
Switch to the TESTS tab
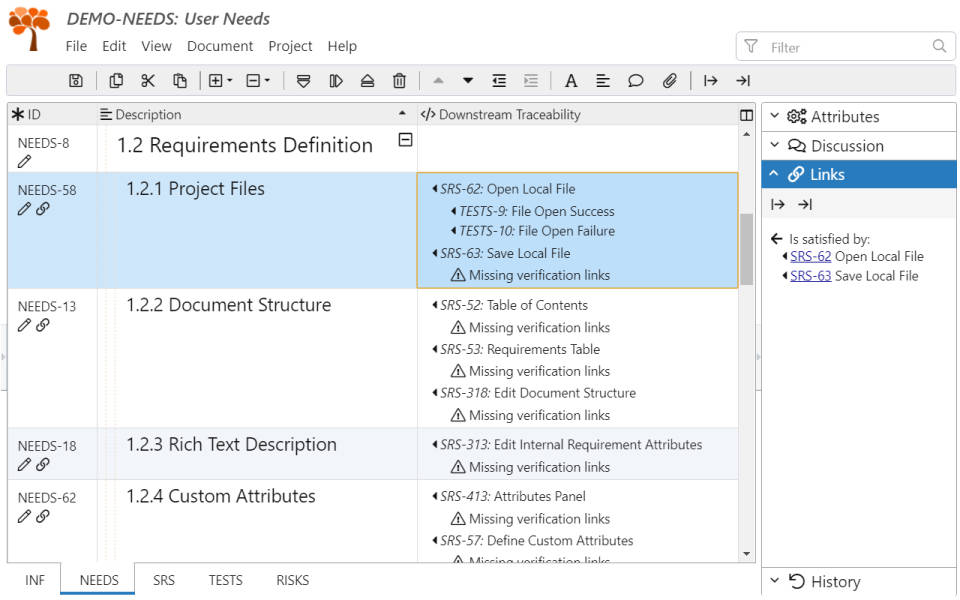(x=225, y=580)
